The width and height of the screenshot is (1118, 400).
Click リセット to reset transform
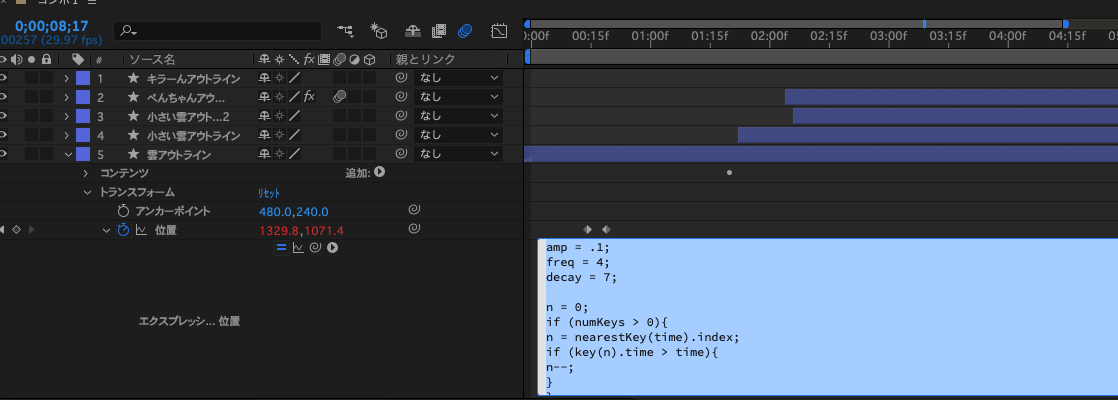coord(269,193)
